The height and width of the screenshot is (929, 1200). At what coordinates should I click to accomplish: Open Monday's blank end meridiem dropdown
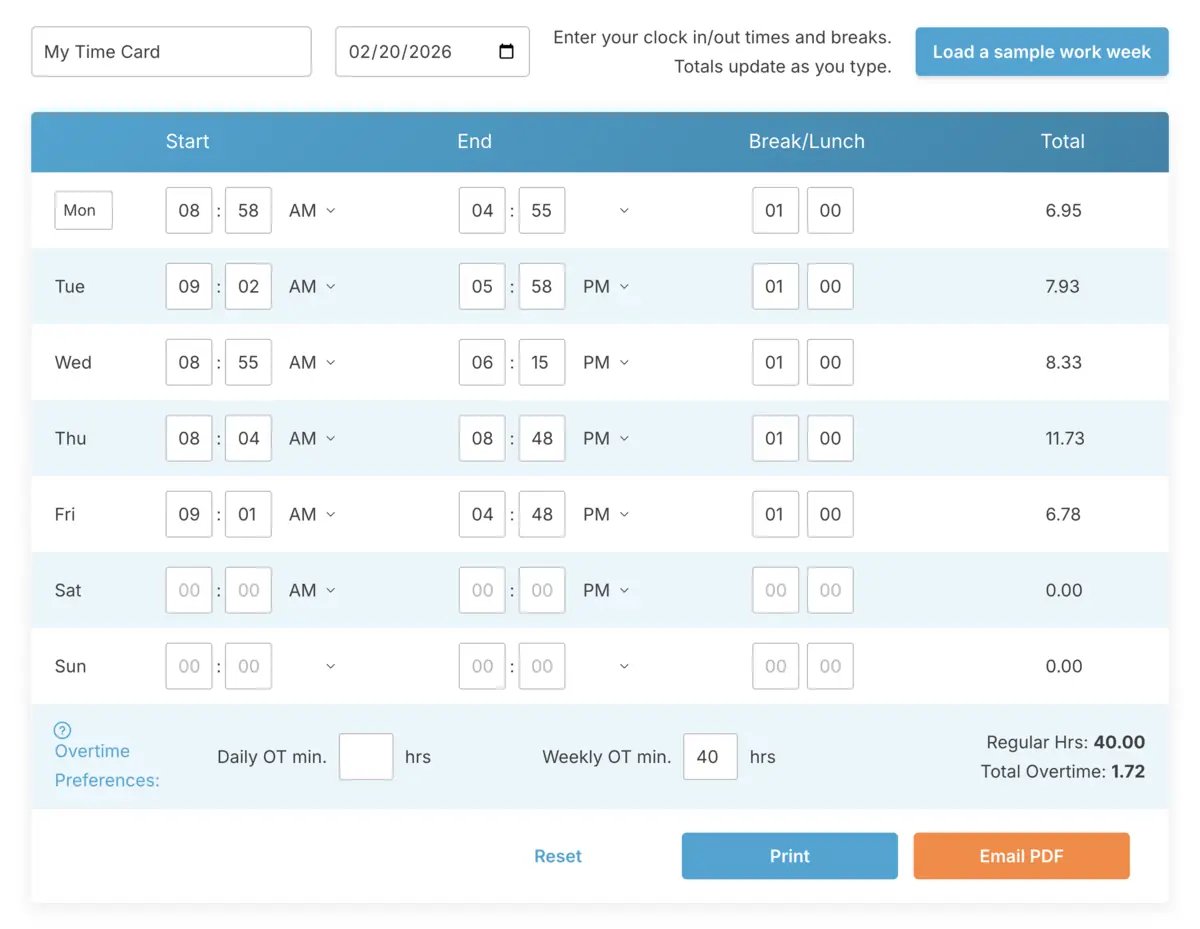click(624, 210)
